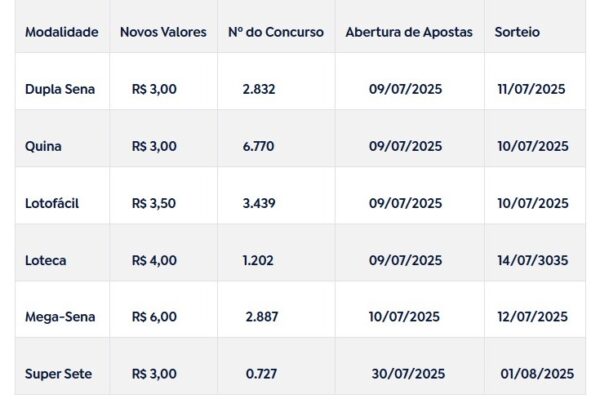The image size is (600, 403).
Task: Click the Novos Valores column header
Action: 163,32
